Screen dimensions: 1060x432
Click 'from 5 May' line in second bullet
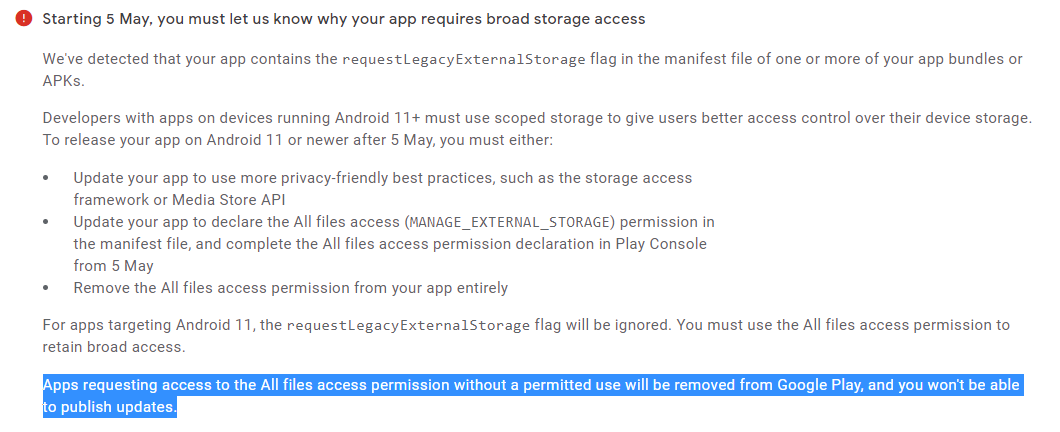point(114,266)
